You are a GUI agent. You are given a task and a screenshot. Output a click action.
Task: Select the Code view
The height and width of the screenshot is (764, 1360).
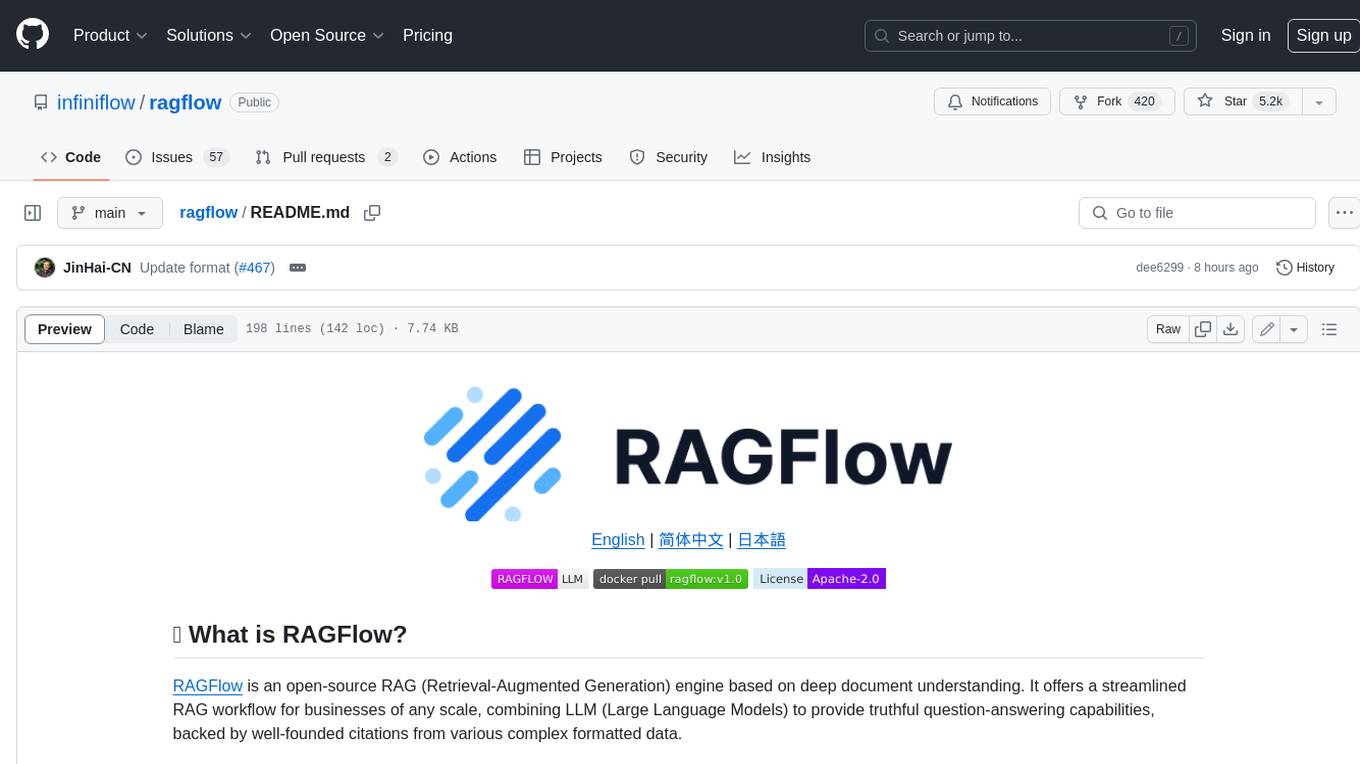(137, 329)
